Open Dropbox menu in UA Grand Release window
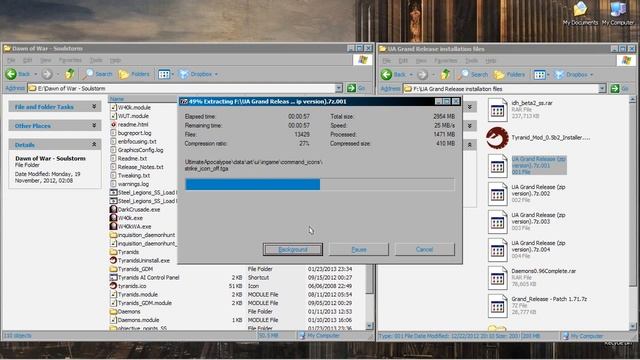This screenshot has height=360, width=640. [x=574, y=75]
